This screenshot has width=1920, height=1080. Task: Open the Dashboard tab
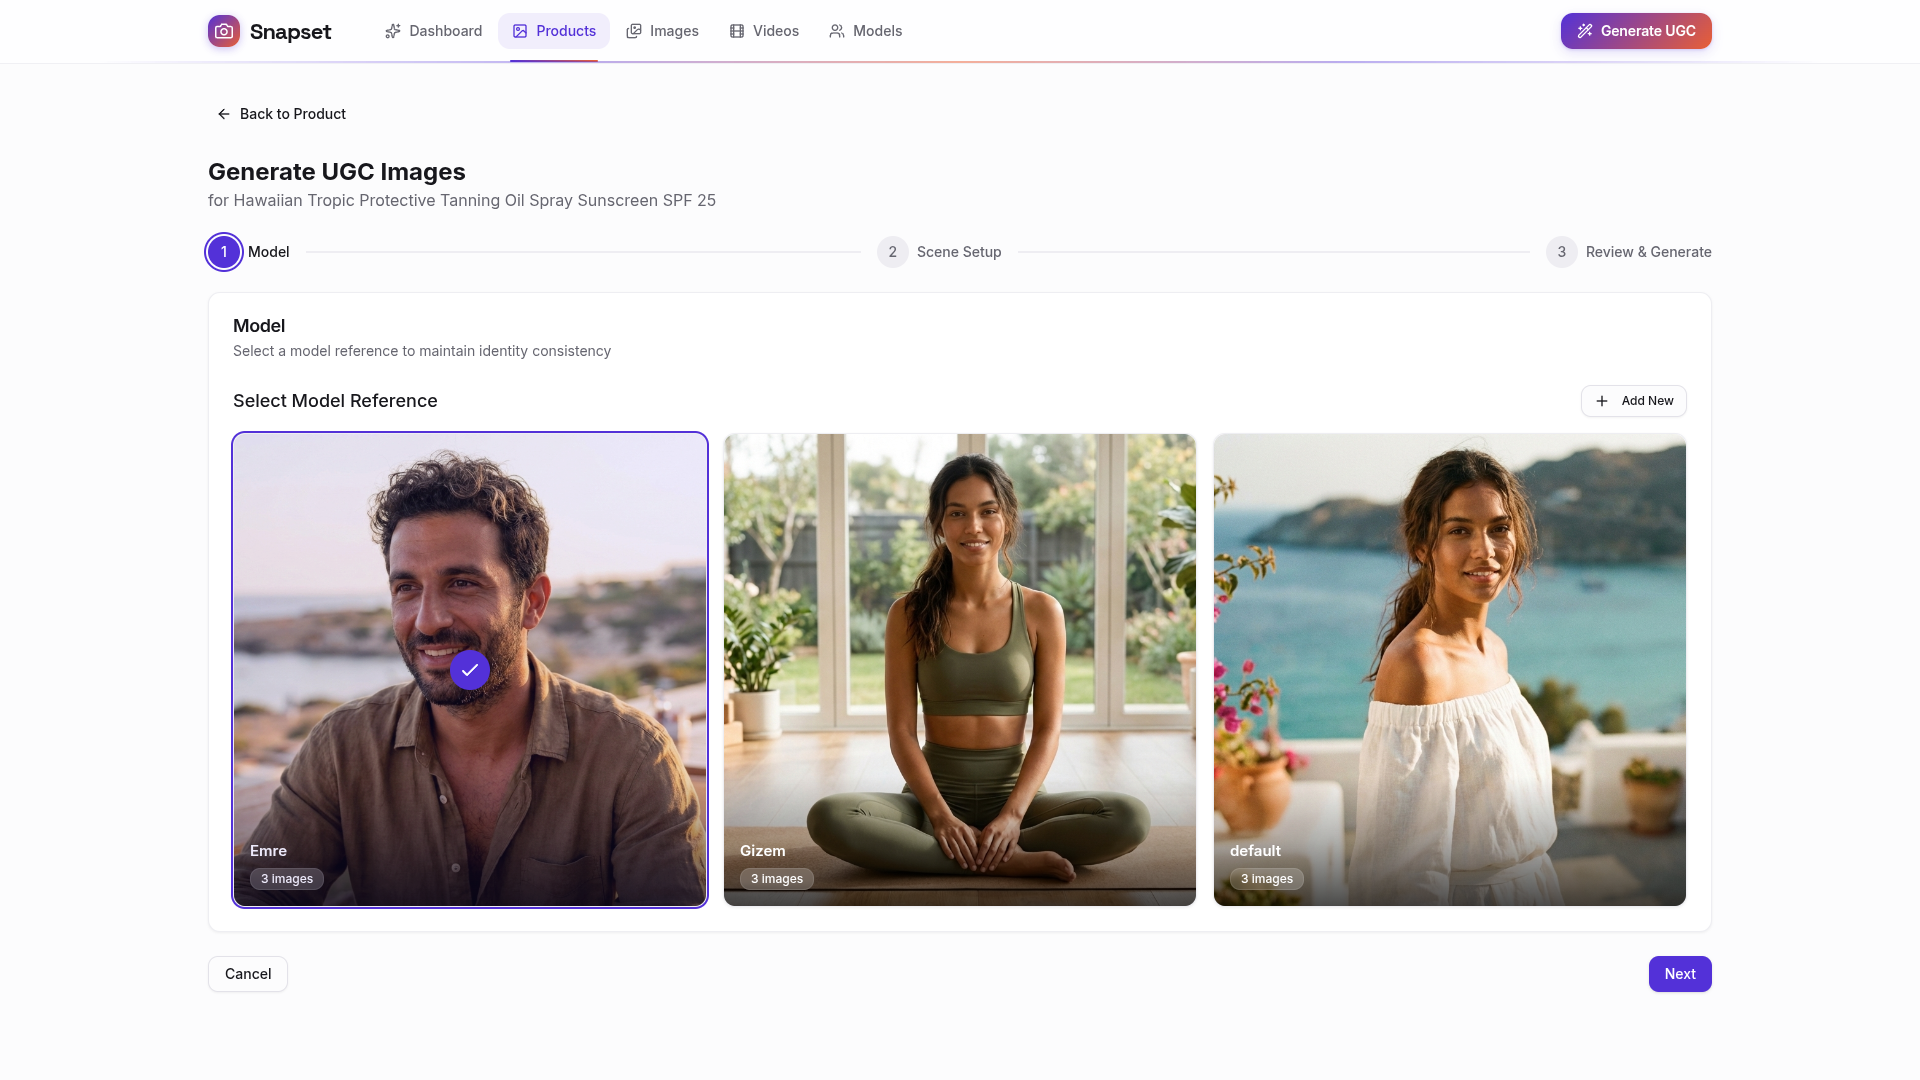click(x=433, y=31)
